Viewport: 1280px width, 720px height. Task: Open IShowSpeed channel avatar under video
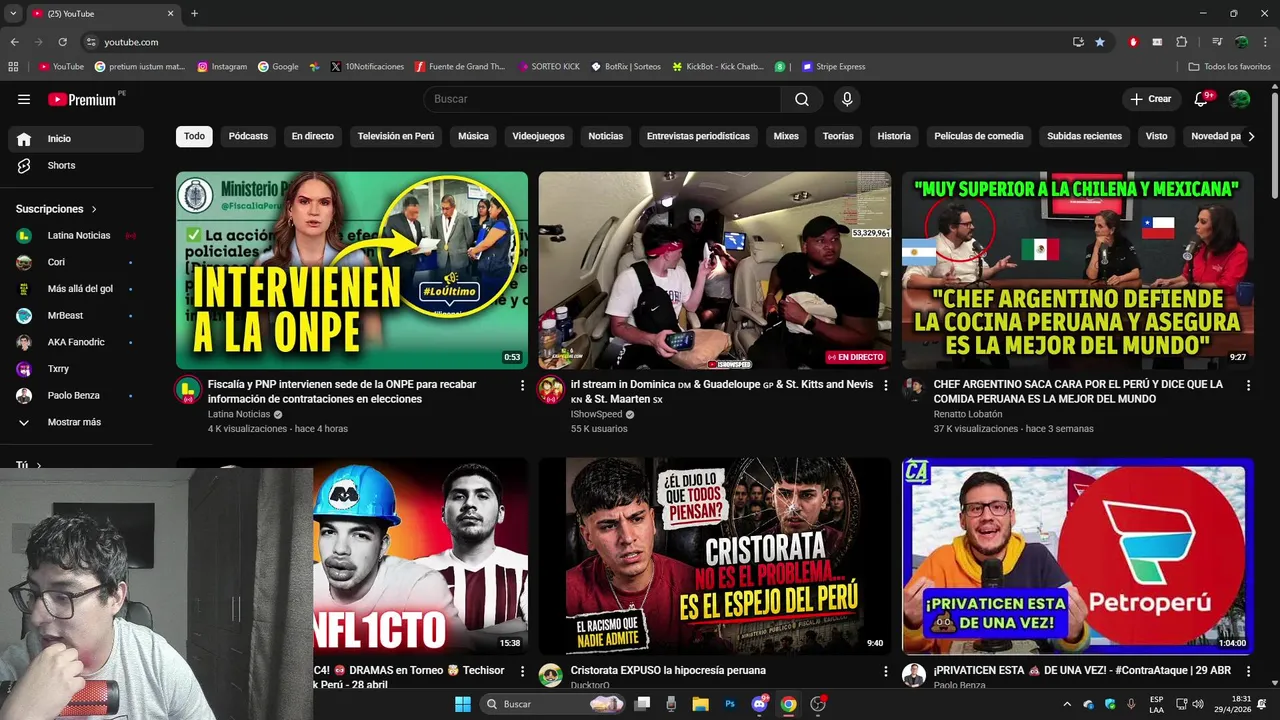click(x=550, y=390)
